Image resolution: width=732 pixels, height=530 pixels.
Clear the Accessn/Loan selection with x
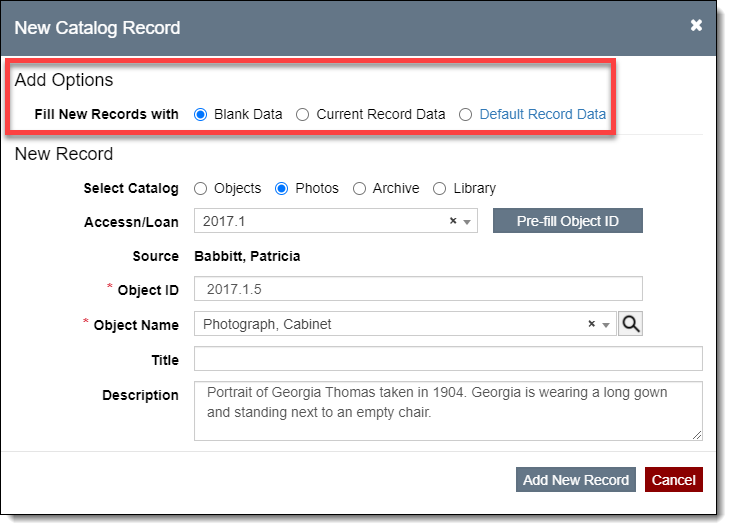point(453,221)
